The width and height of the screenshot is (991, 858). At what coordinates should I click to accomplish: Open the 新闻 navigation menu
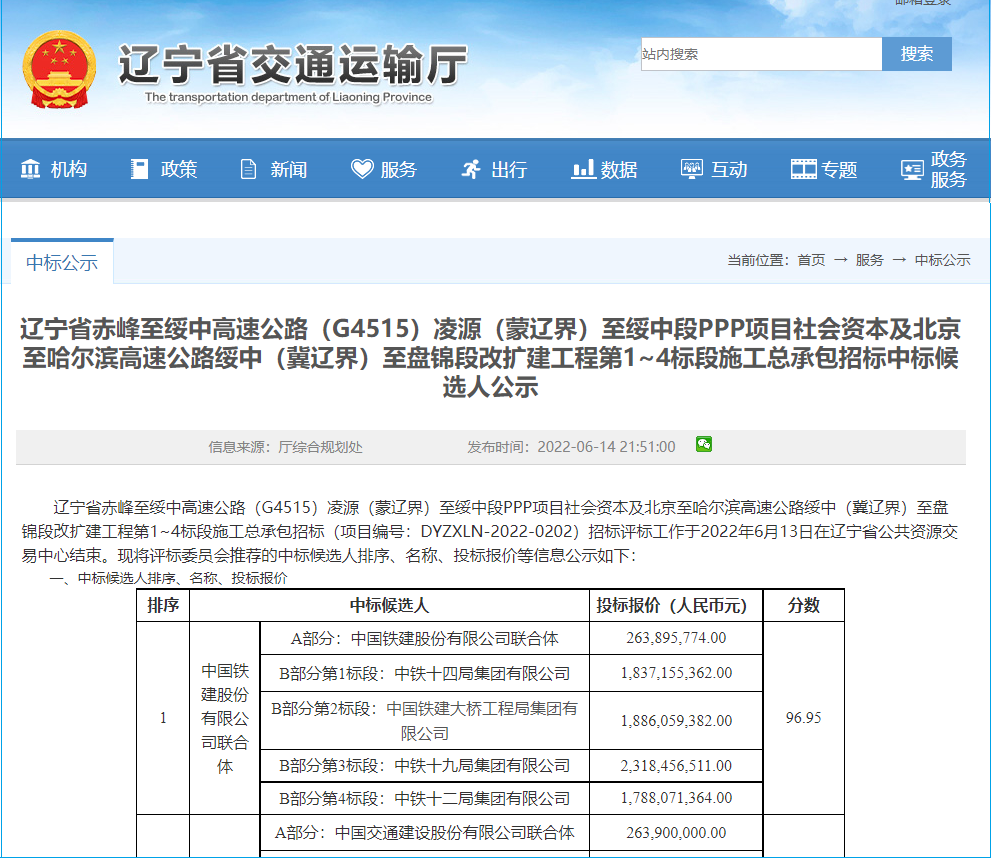pos(288,169)
